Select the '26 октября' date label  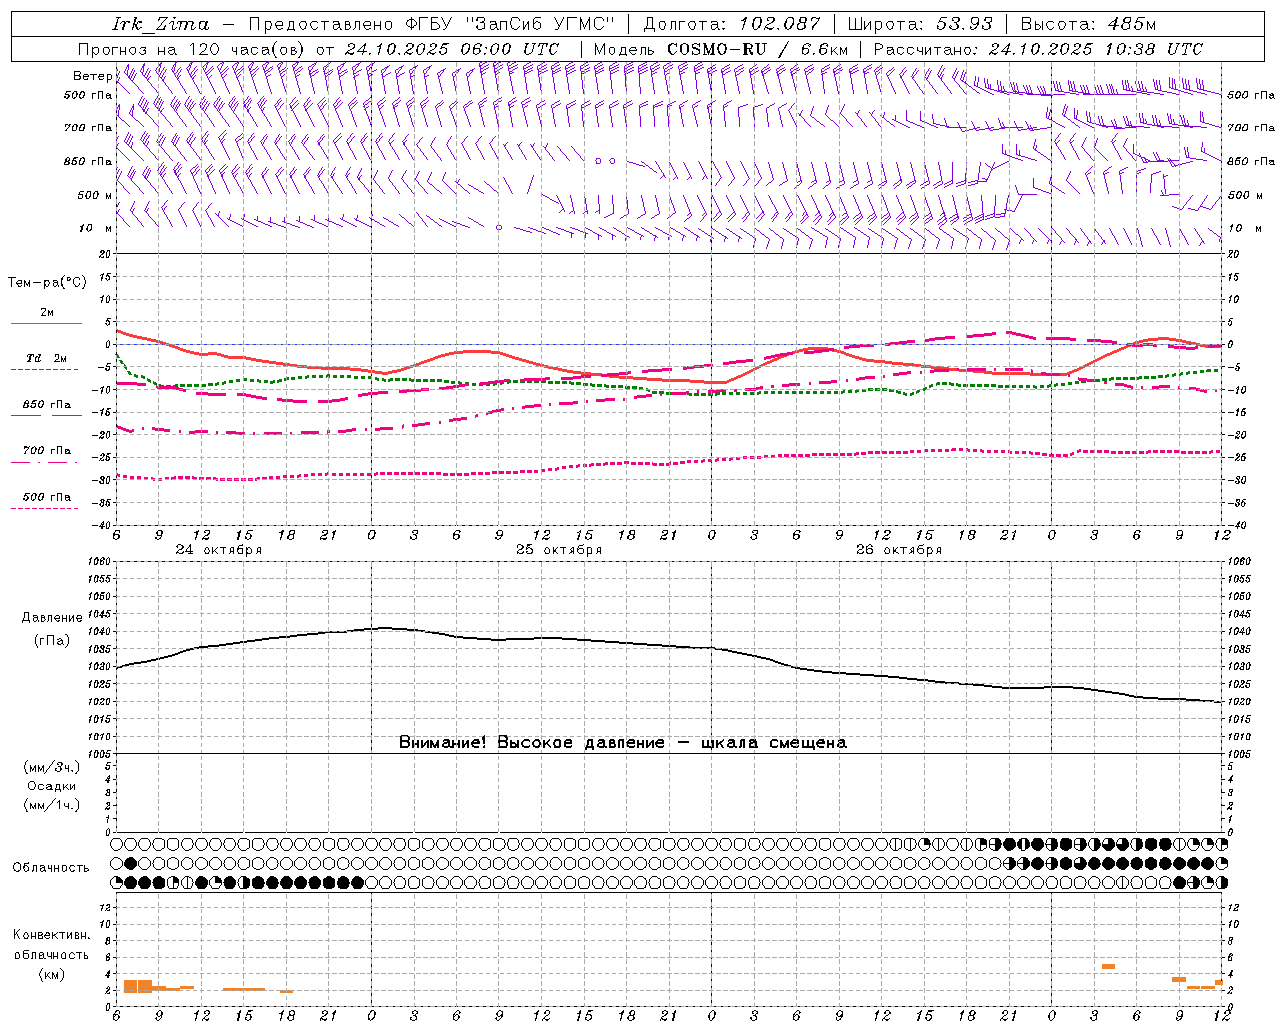(x=899, y=550)
